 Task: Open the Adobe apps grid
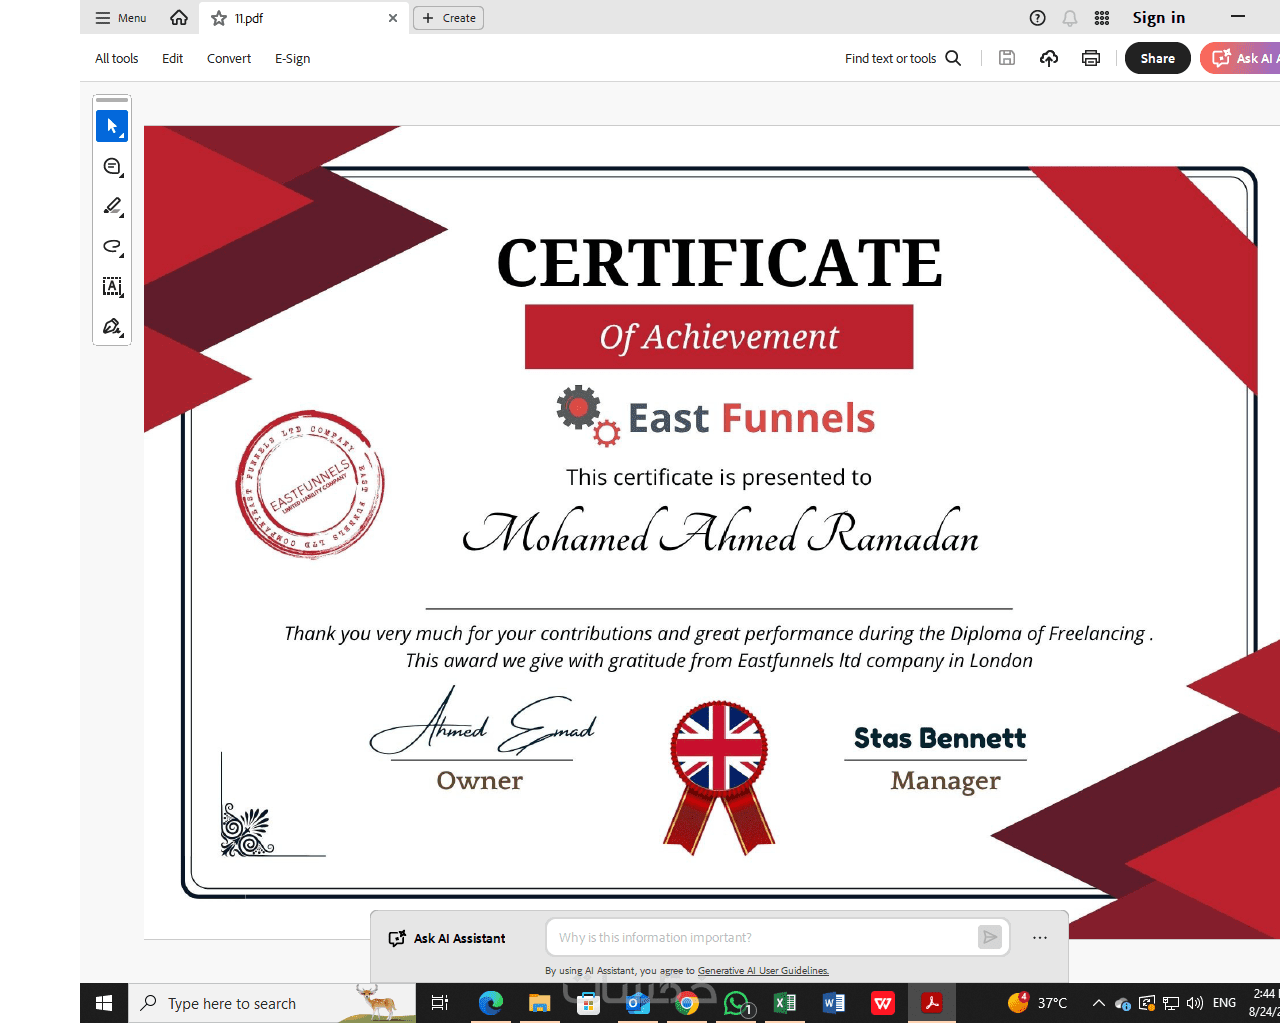pos(1102,18)
